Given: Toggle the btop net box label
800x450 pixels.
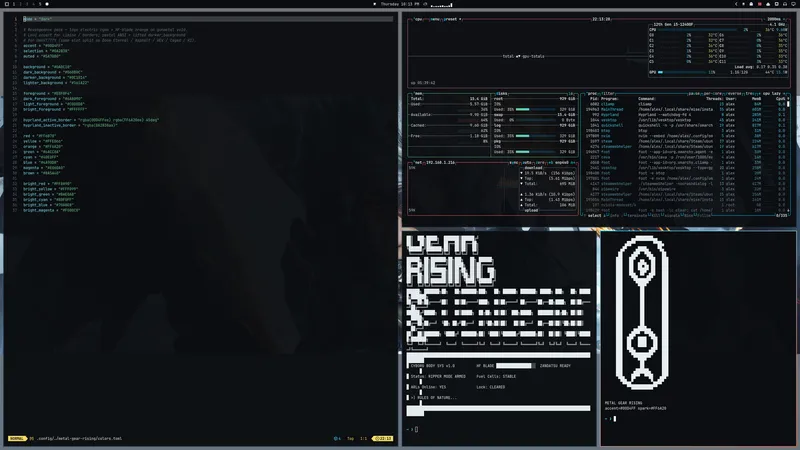Looking at the screenshot, I should point(418,163).
